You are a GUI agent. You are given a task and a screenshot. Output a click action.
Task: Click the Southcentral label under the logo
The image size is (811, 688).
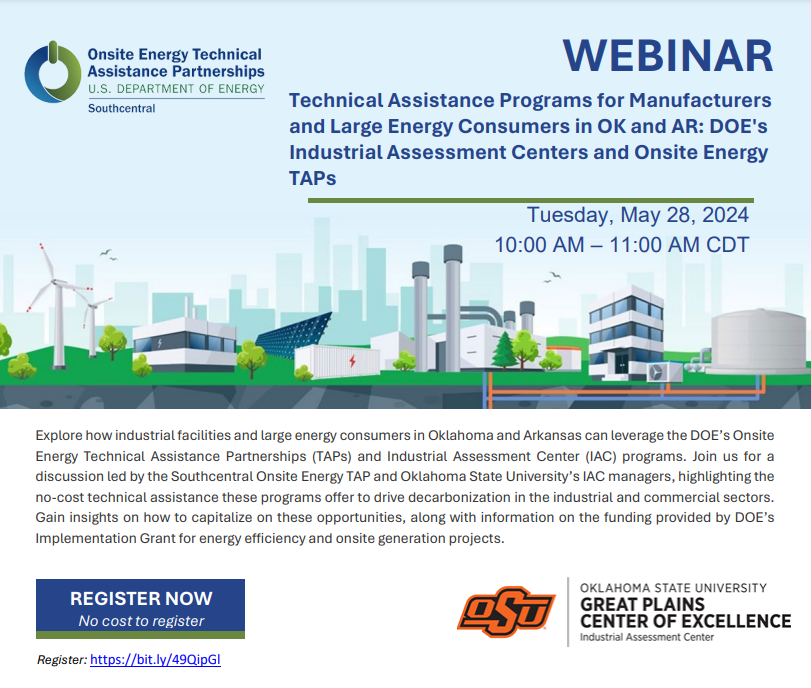click(121, 108)
